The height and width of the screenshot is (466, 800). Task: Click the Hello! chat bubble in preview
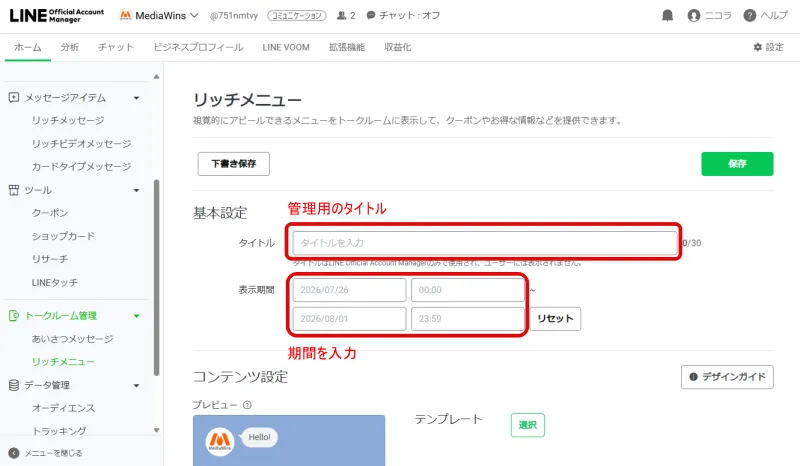tap(259, 437)
